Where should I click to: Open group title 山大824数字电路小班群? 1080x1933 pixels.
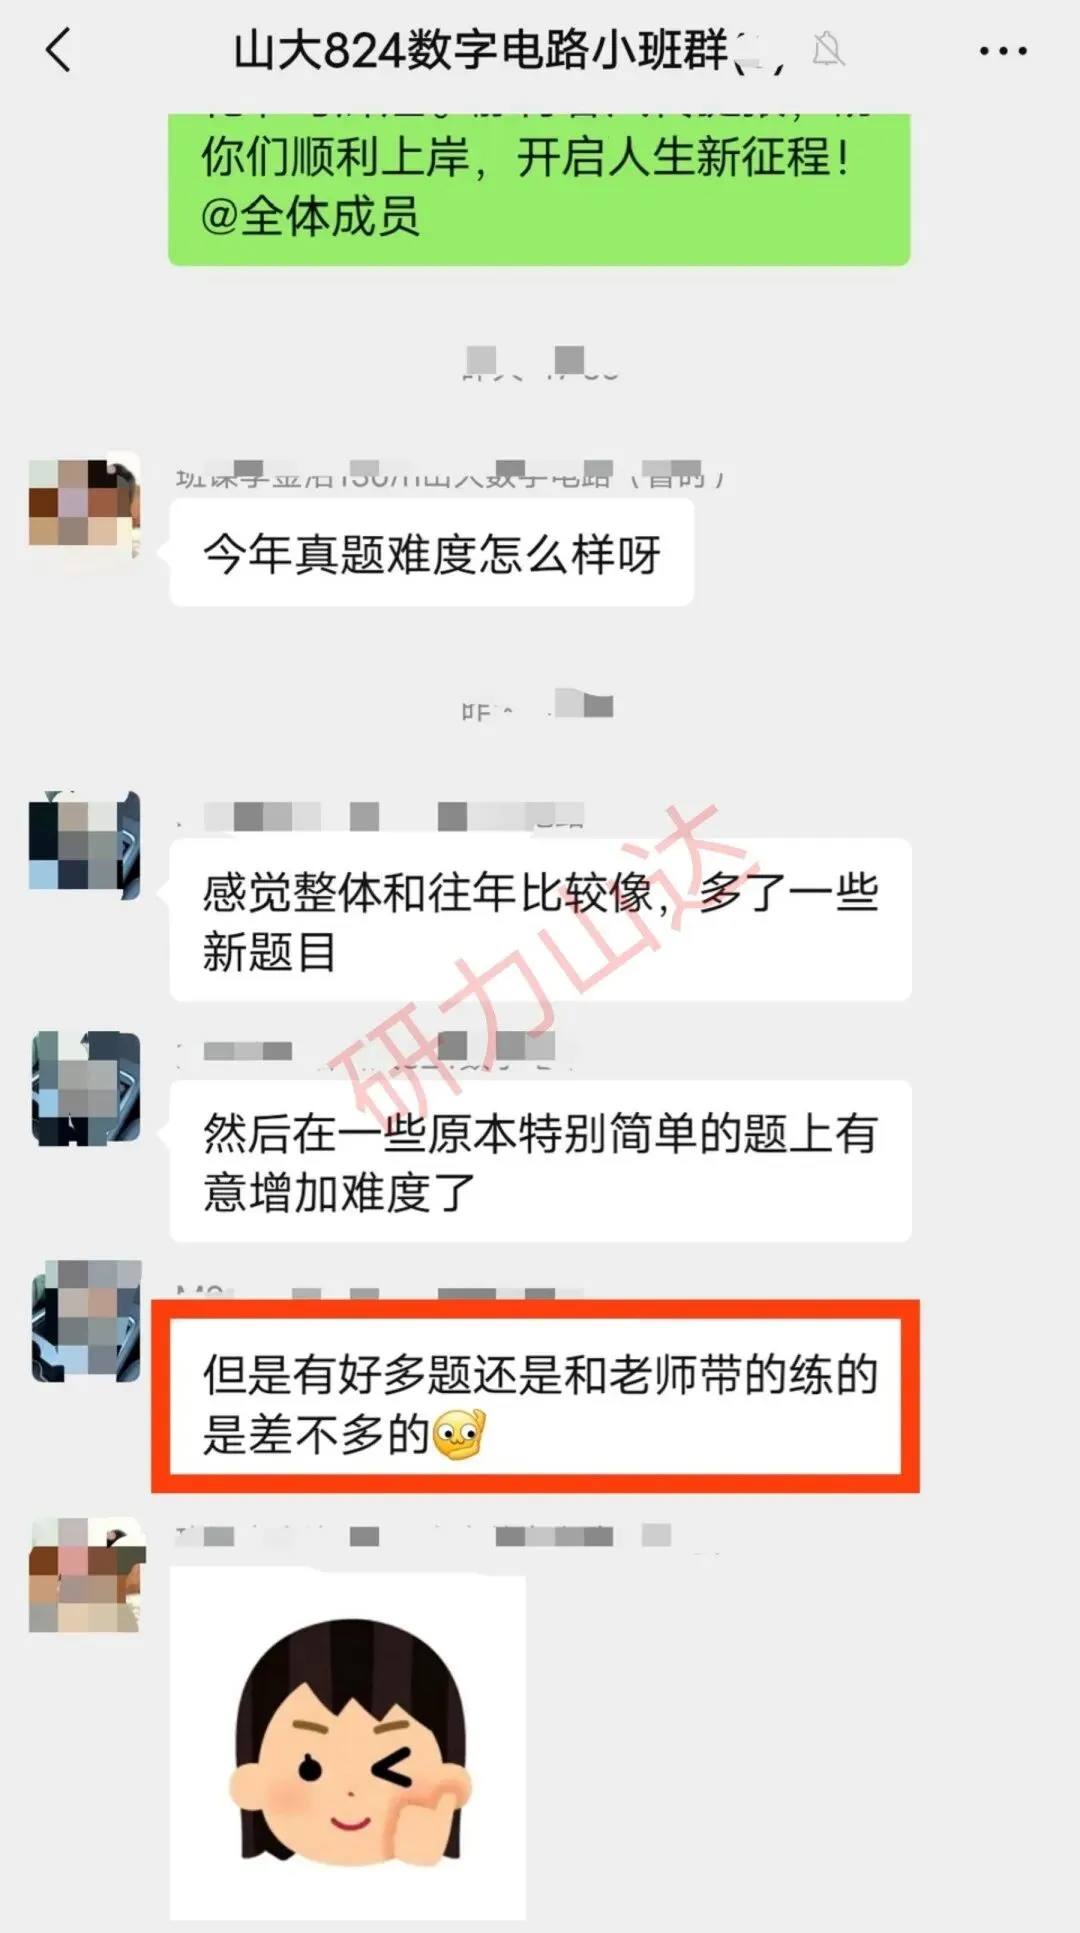pyautogui.click(x=482, y=50)
